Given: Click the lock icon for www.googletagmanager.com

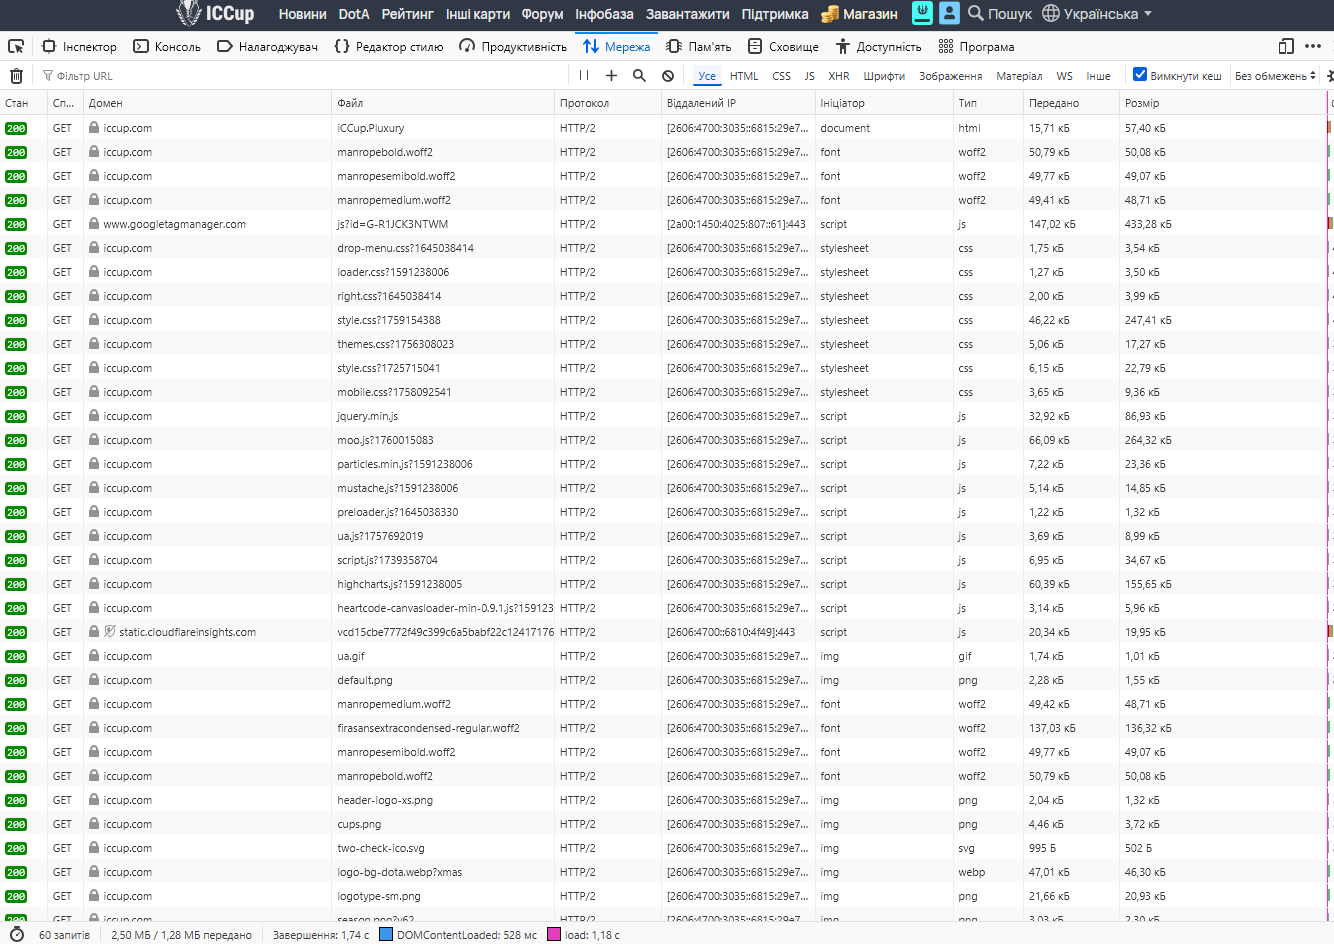Looking at the screenshot, I should point(94,224).
